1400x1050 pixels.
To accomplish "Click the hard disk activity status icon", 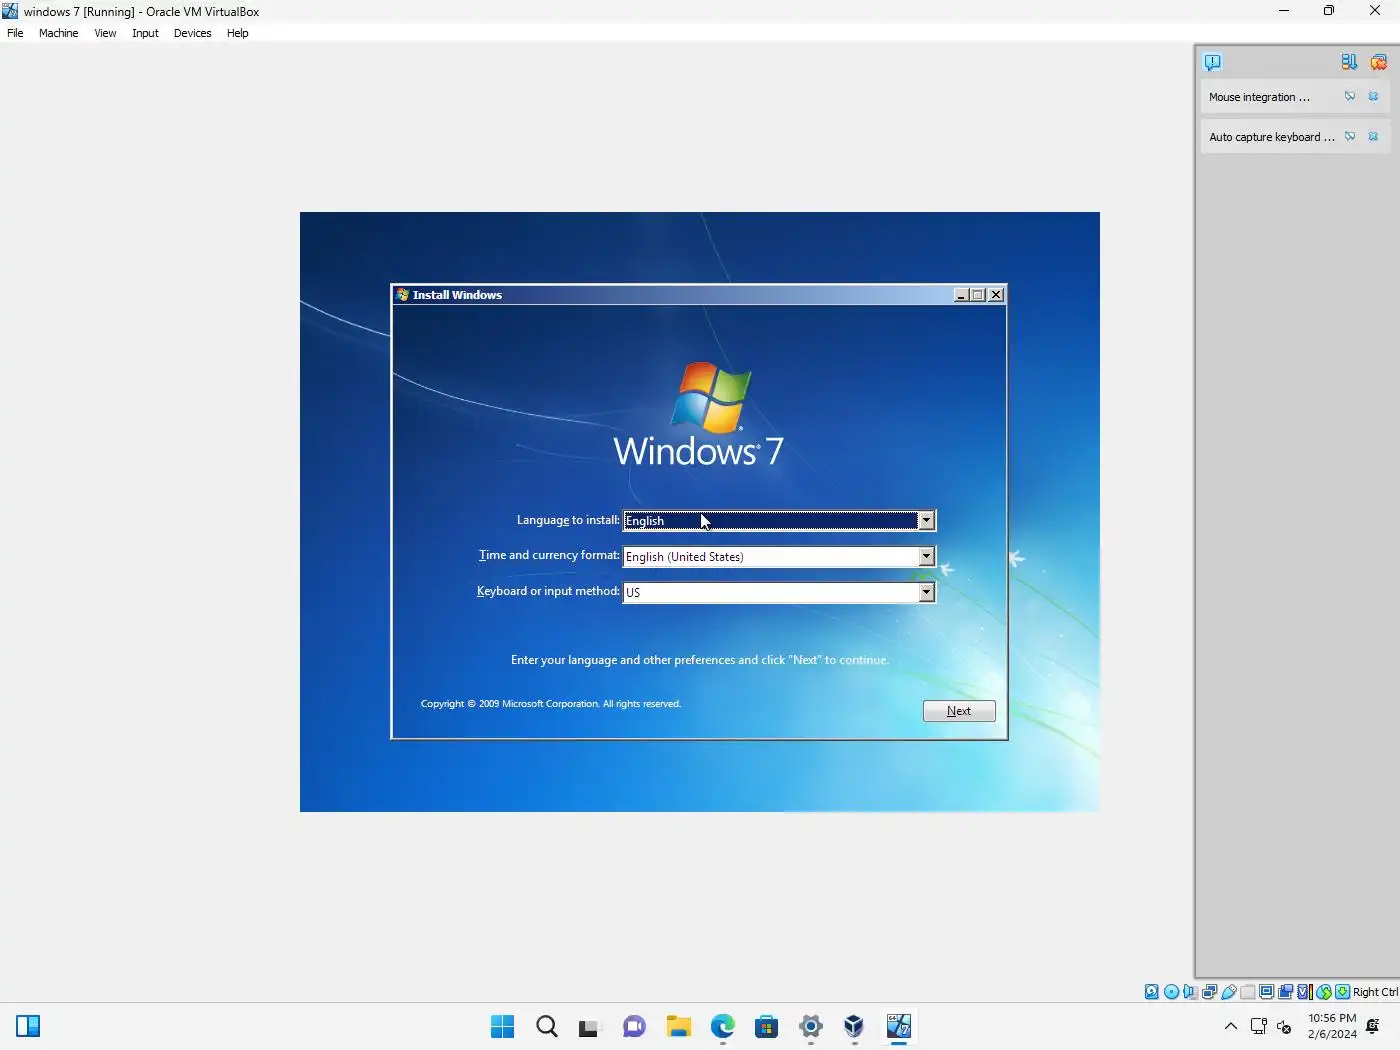I will 1152,992.
